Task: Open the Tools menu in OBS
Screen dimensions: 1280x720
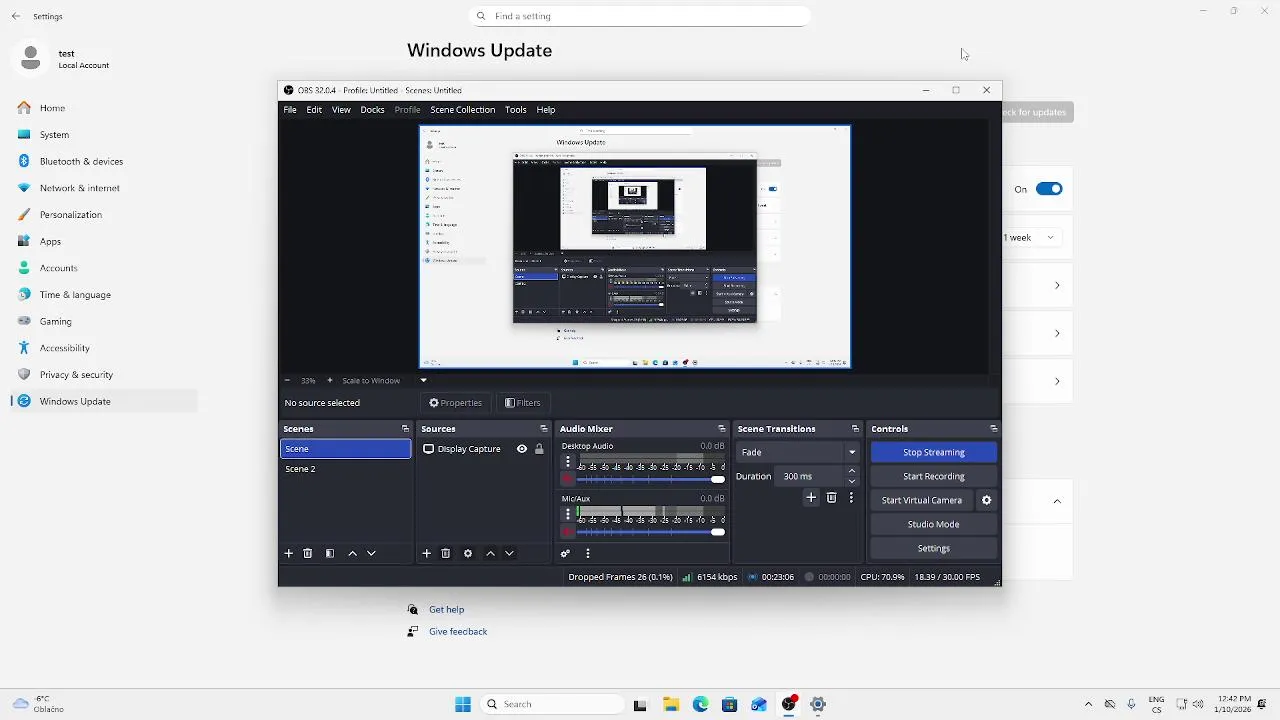Action: click(515, 110)
